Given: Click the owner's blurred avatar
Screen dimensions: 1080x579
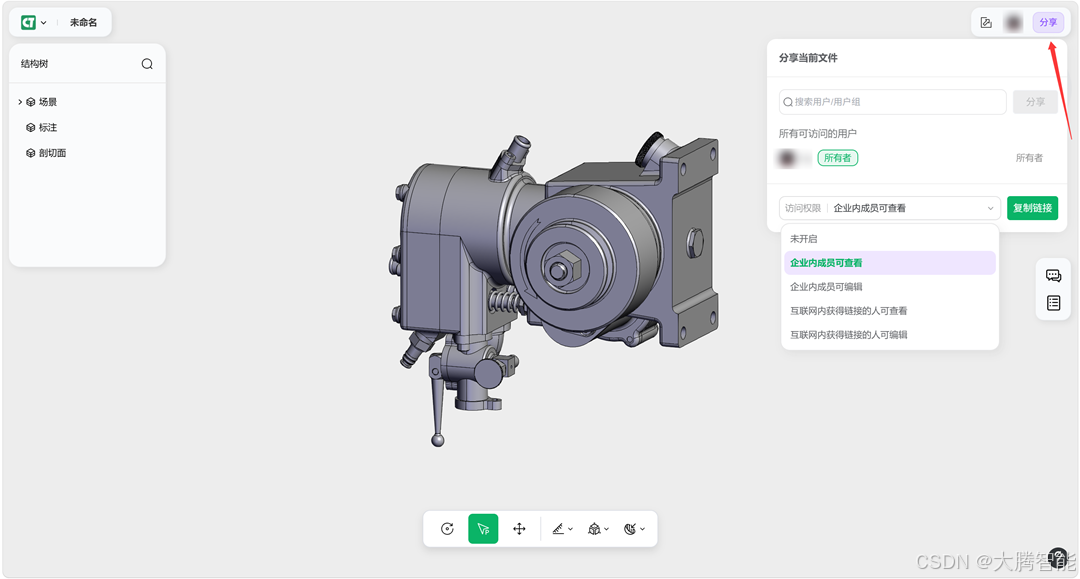Looking at the screenshot, I should (787, 158).
